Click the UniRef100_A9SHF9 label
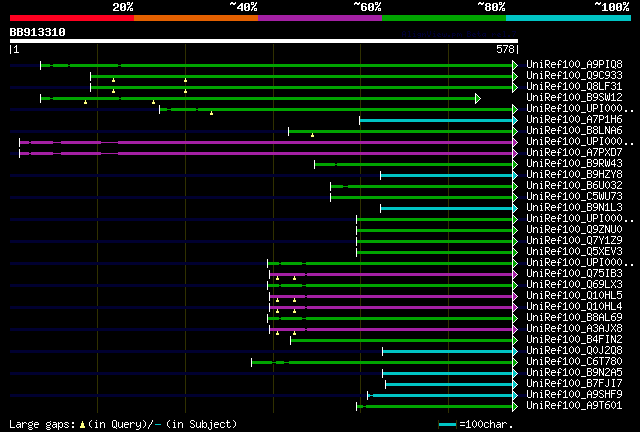The image size is (640, 432). pyautogui.click(x=574, y=395)
